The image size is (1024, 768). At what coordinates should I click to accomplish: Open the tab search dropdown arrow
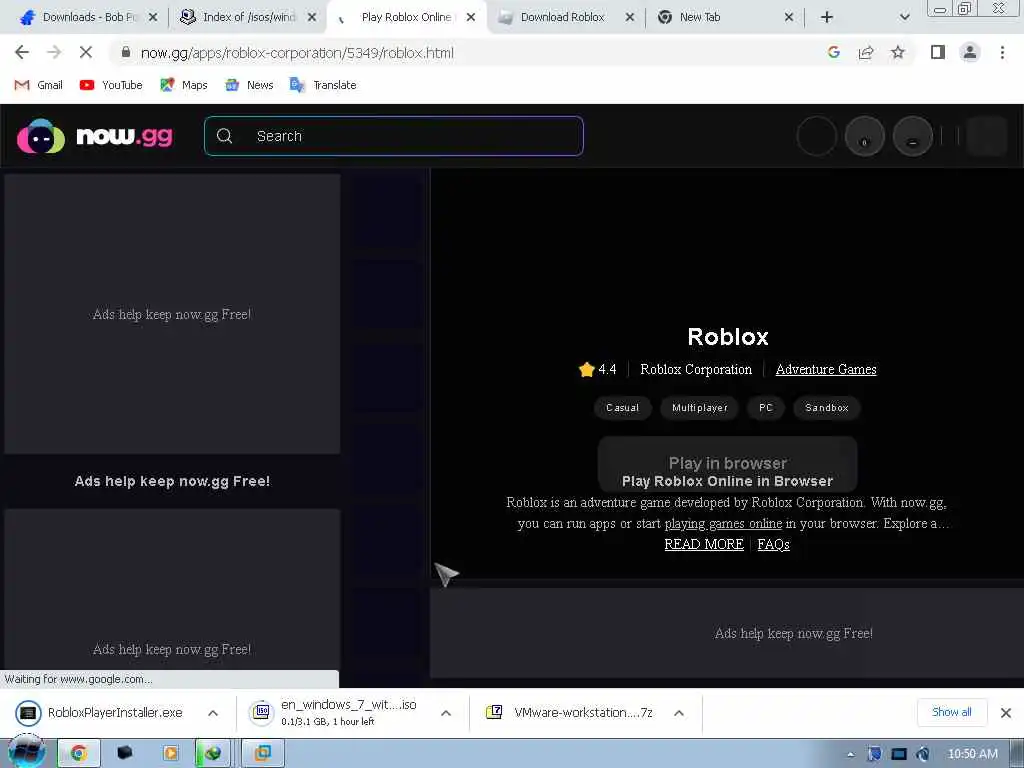pos(904,17)
